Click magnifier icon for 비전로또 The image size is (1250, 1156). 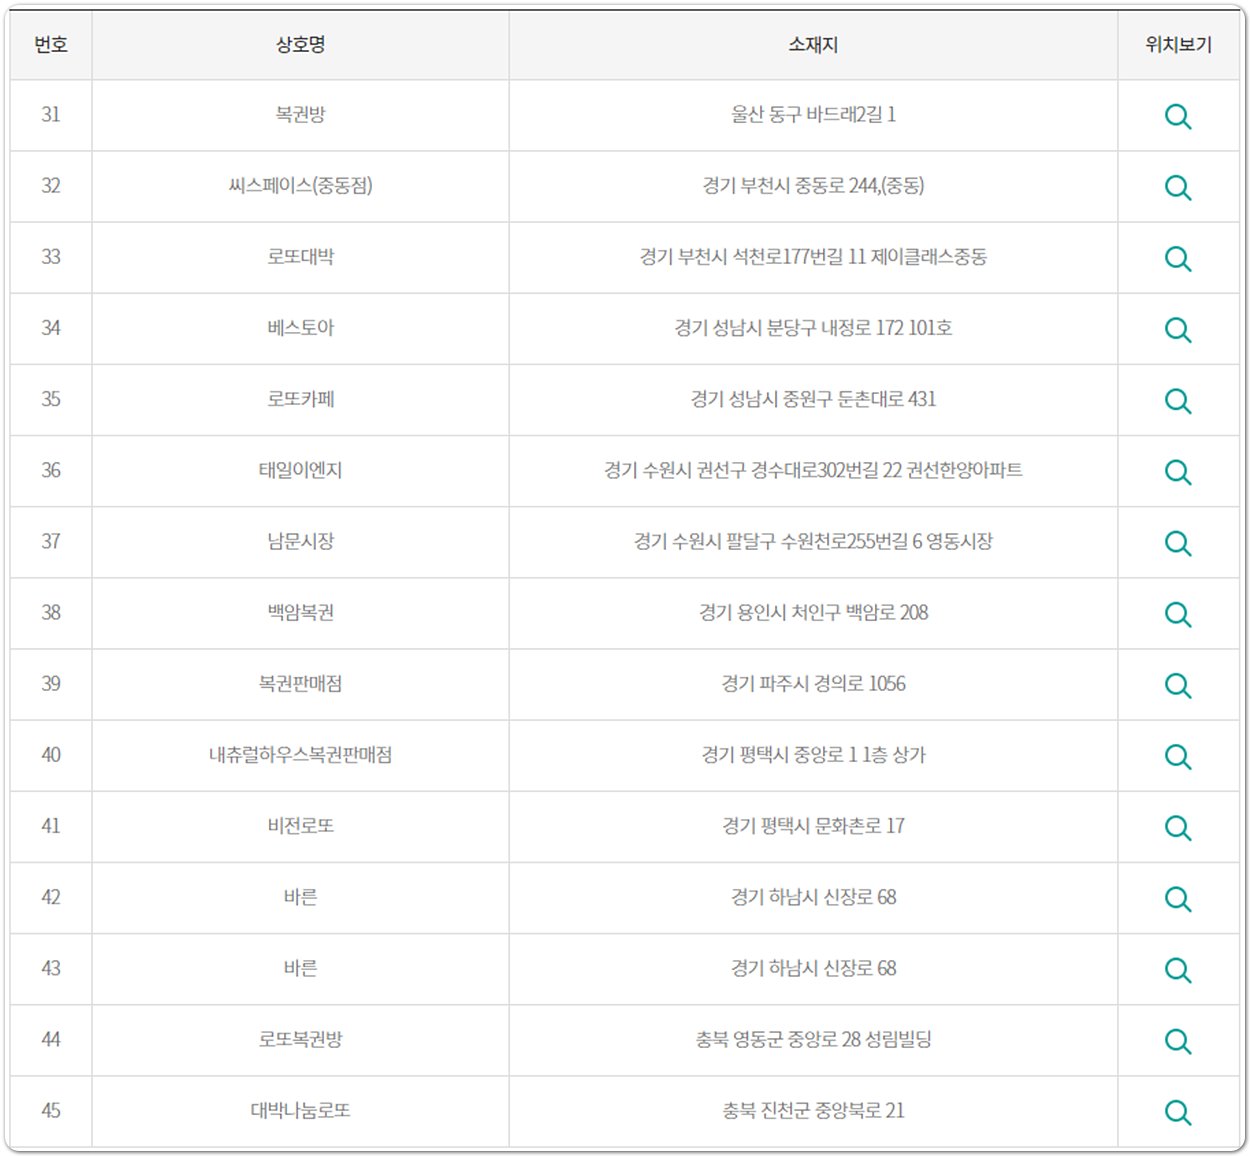point(1178,827)
